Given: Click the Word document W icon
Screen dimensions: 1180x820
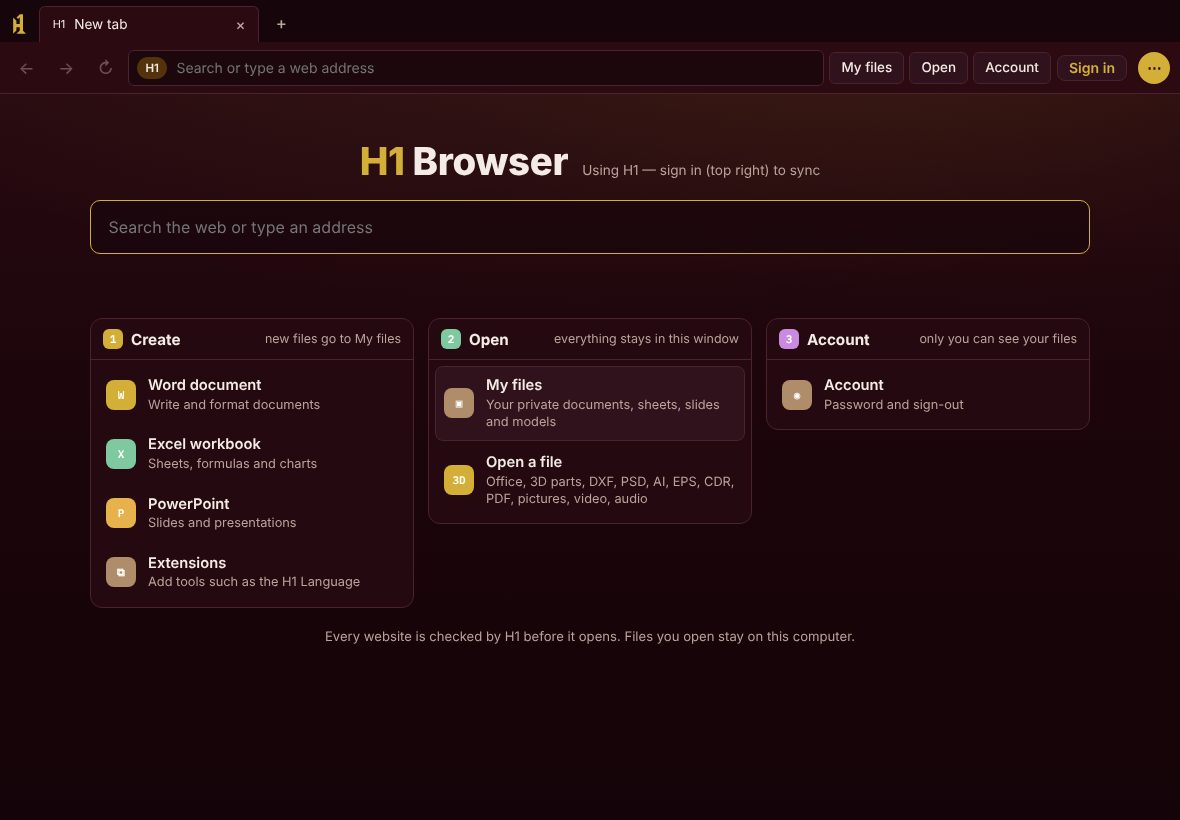Looking at the screenshot, I should (x=120, y=395).
